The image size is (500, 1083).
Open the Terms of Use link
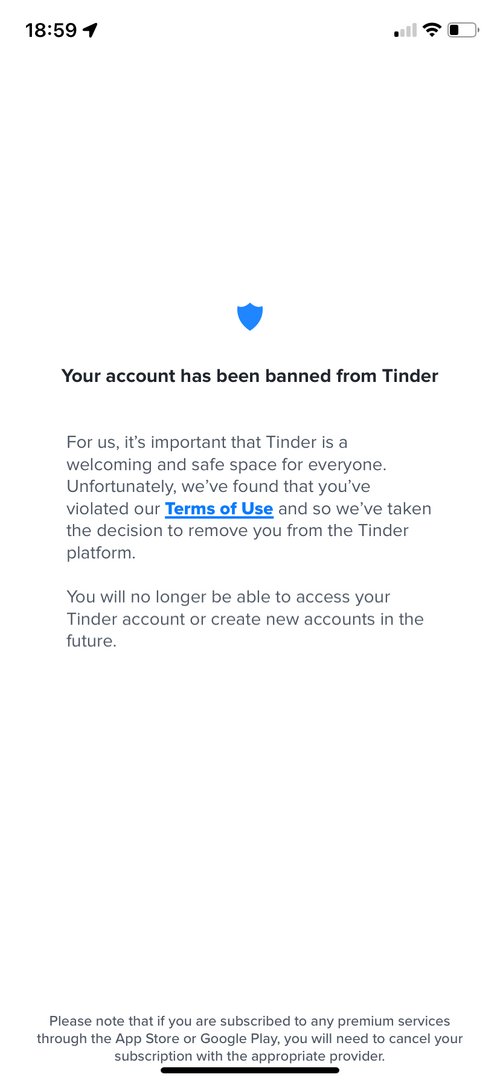219,509
